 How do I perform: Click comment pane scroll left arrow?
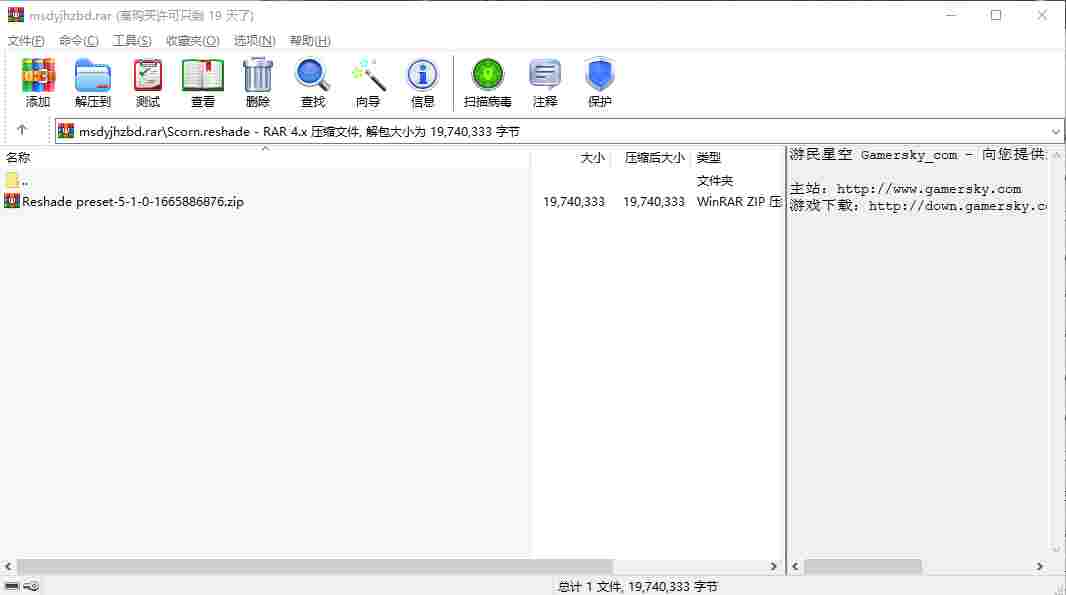click(795, 566)
